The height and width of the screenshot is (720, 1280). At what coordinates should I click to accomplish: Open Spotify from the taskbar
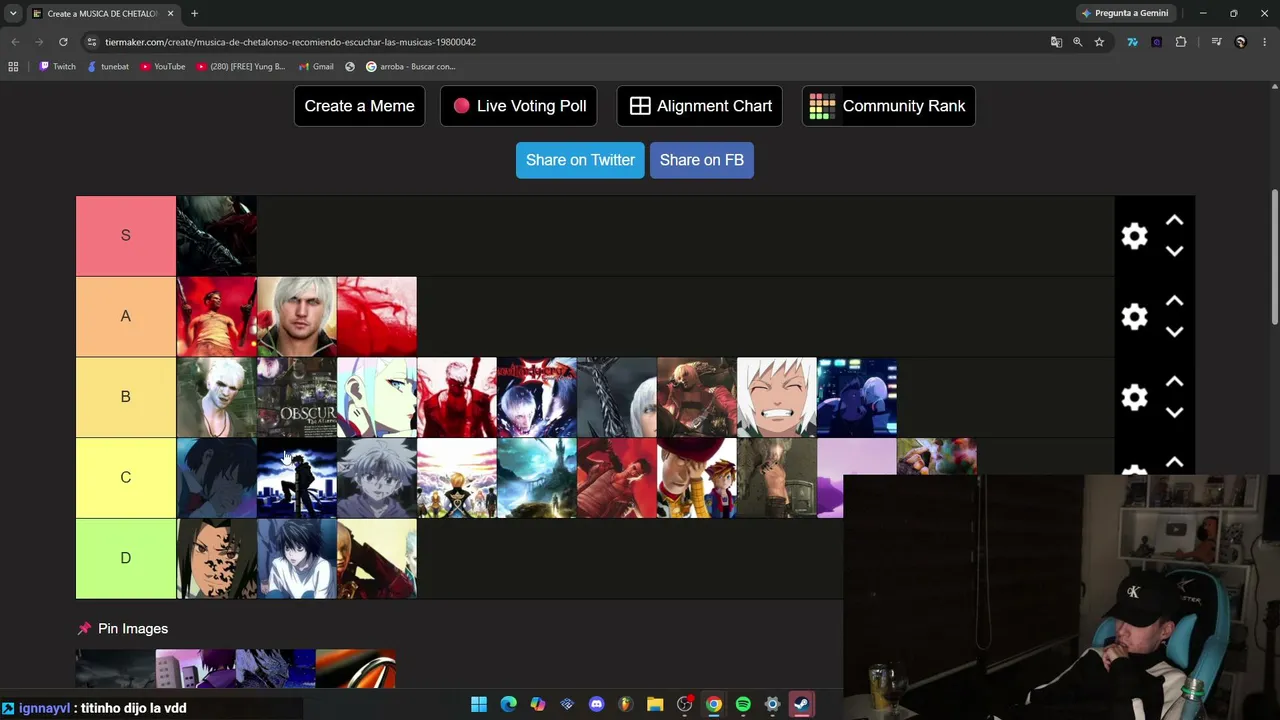pyautogui.click(x=743, y=704)
